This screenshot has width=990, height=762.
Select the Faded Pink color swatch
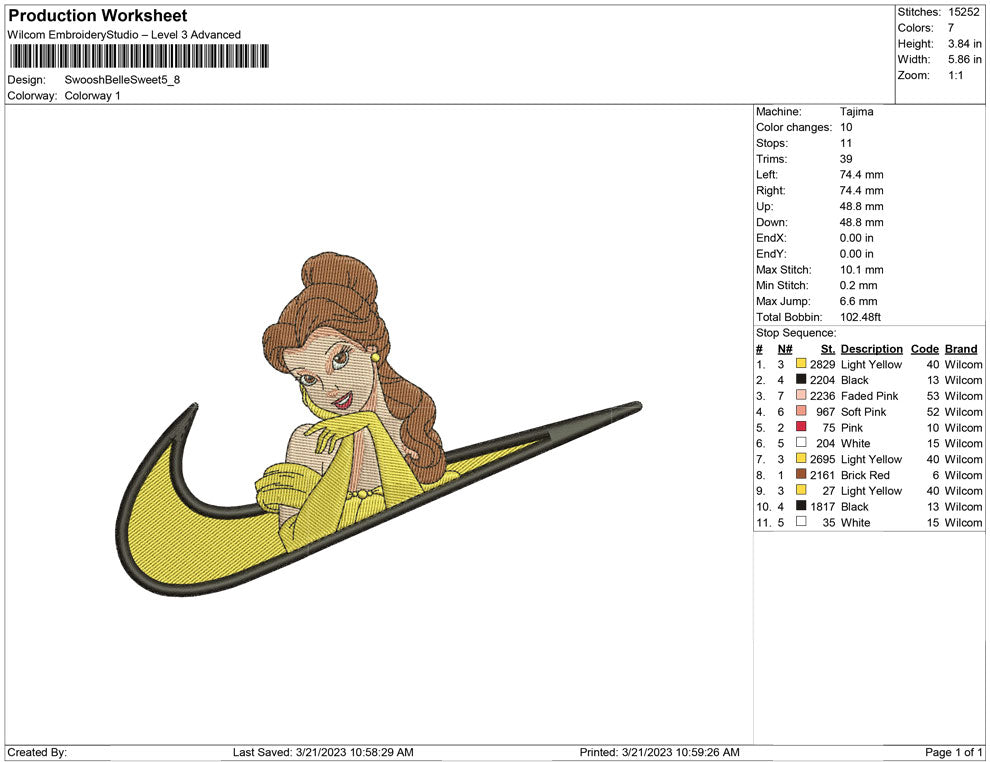click(x=801, y=396)
